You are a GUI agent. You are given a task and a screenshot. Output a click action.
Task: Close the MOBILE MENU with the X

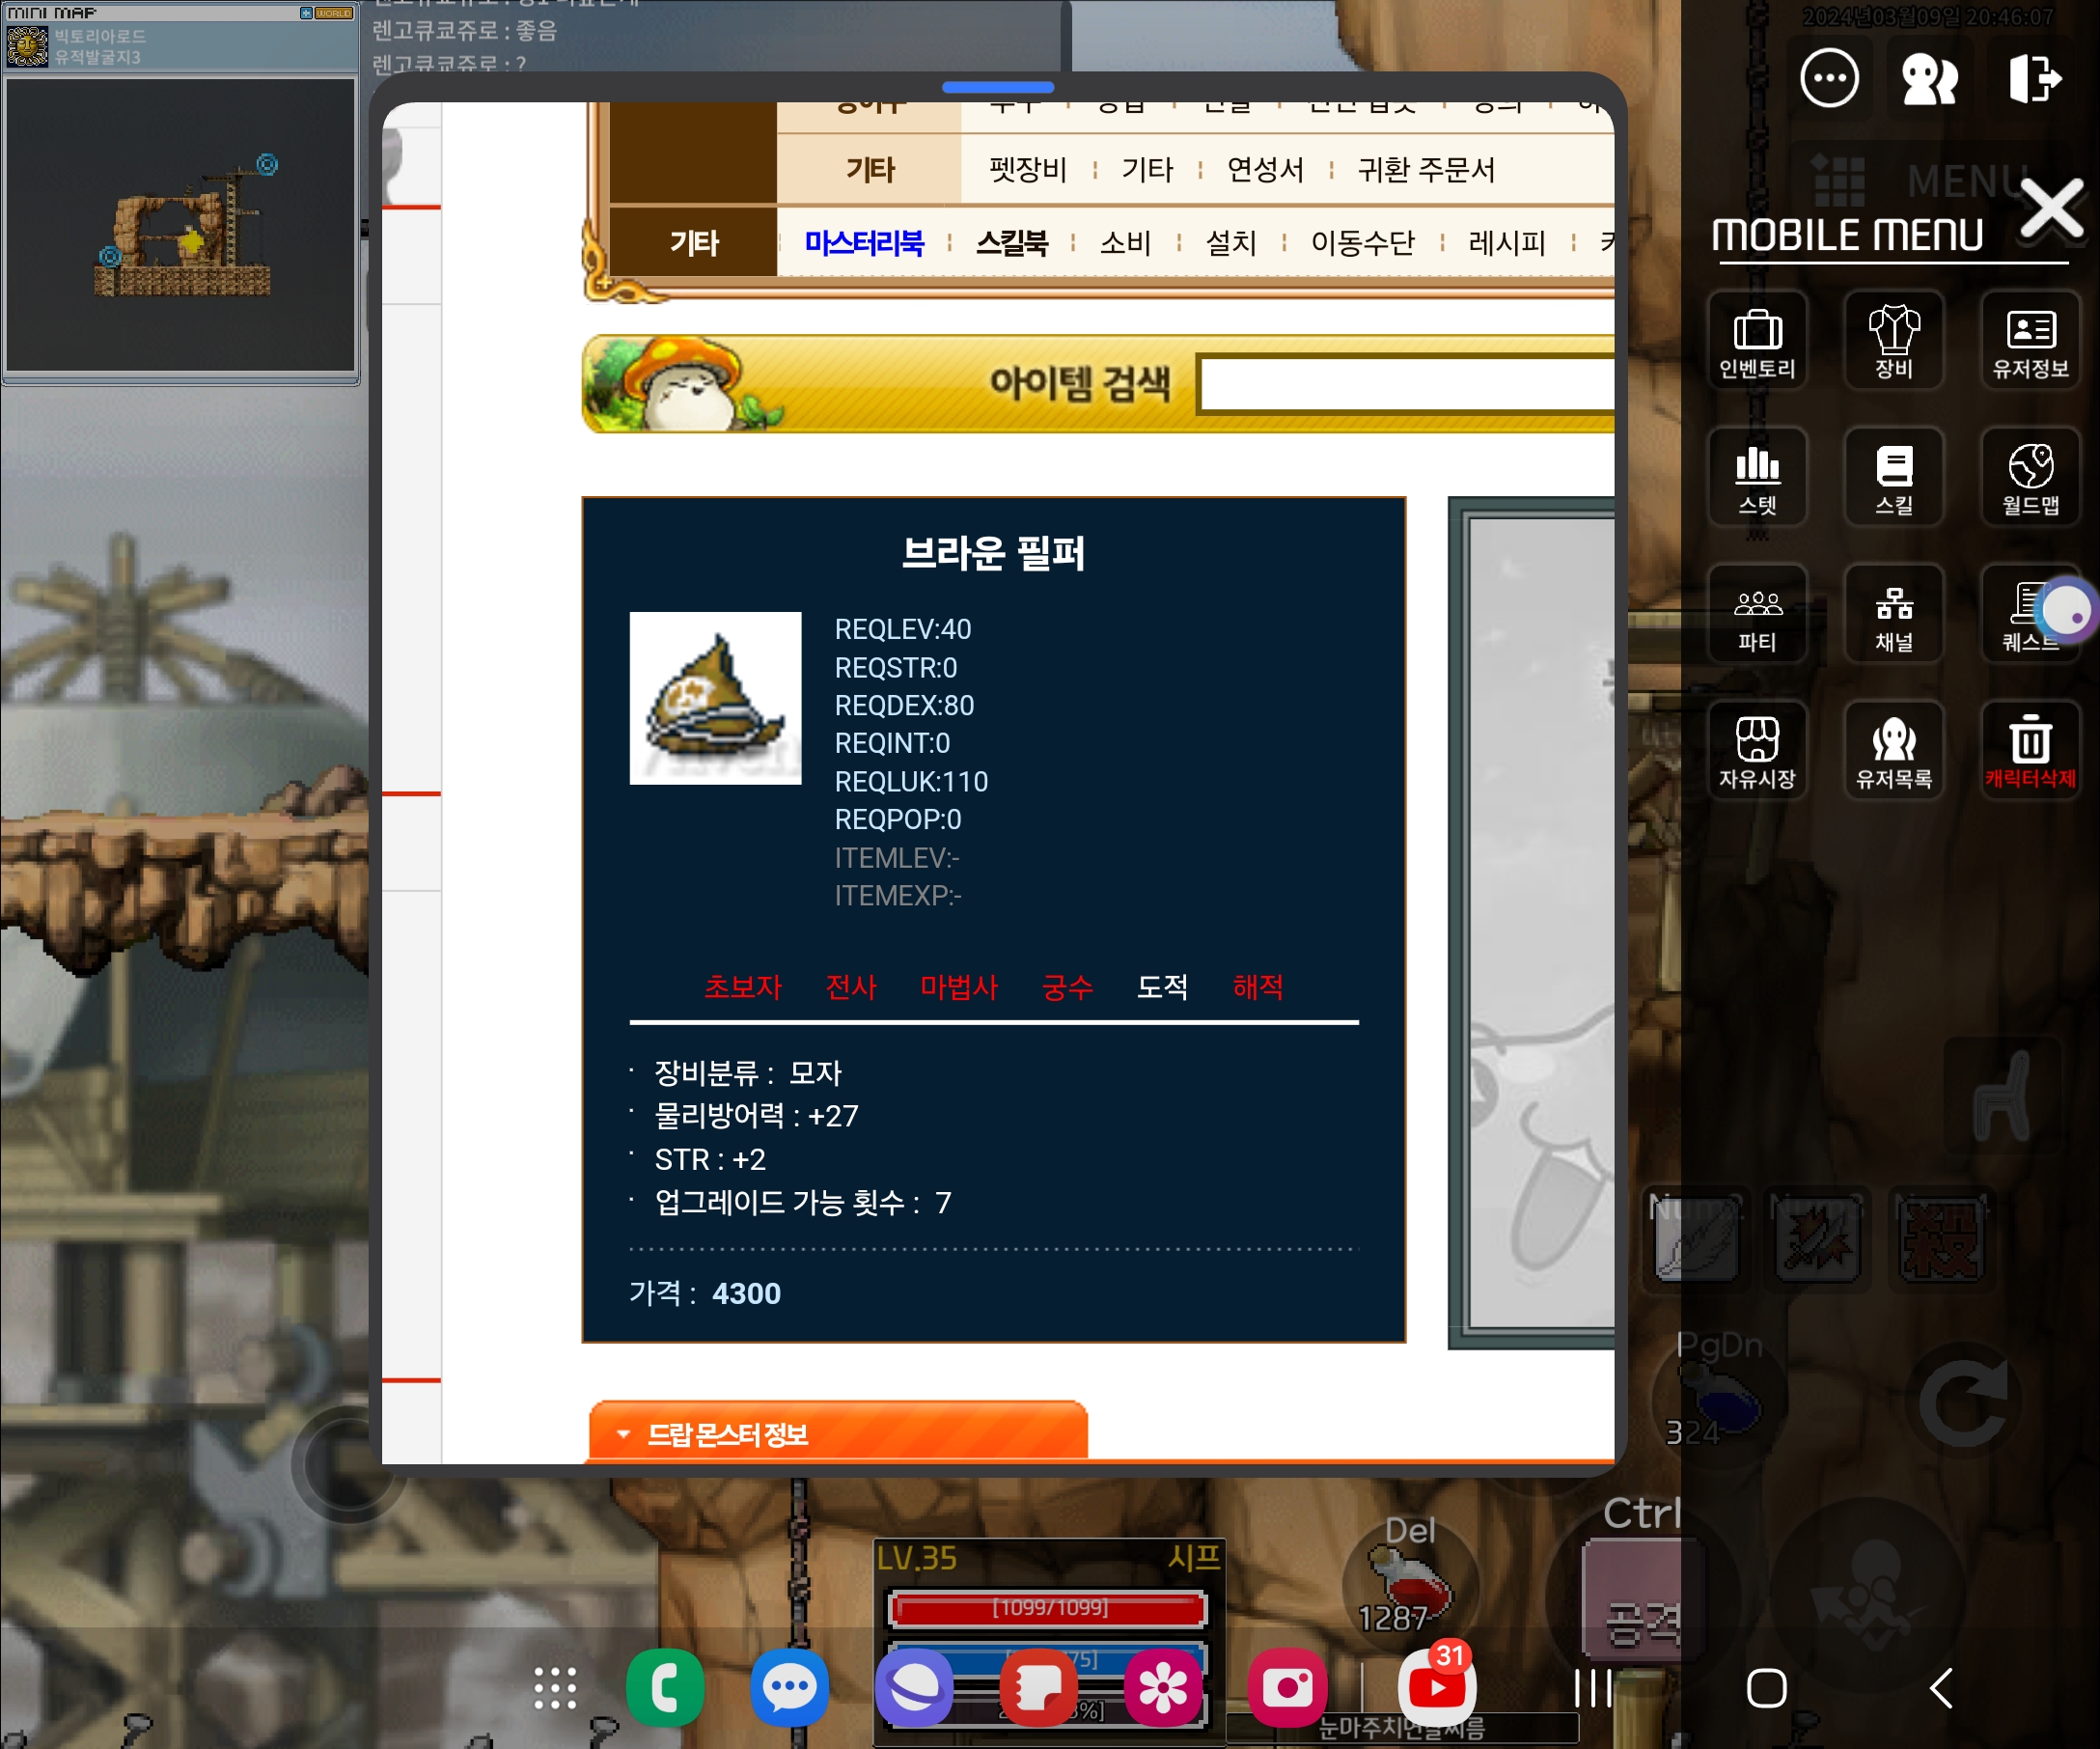pos(2051,209)
